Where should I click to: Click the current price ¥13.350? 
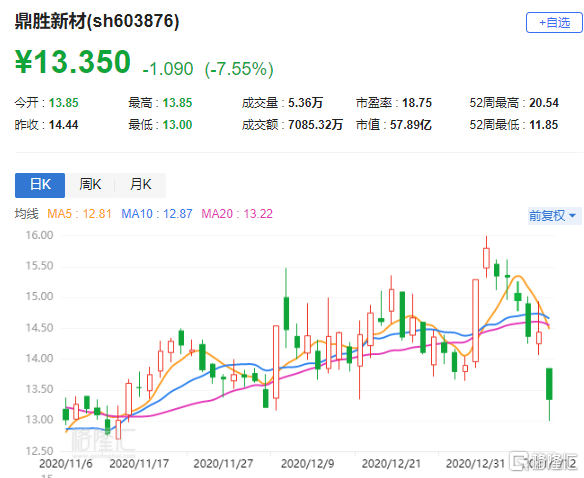point(73,62)
